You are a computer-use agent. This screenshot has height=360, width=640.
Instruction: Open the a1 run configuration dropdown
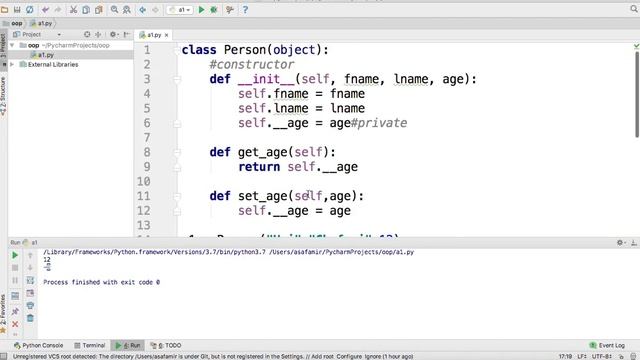pyautogui.click(x=180, y=9)
